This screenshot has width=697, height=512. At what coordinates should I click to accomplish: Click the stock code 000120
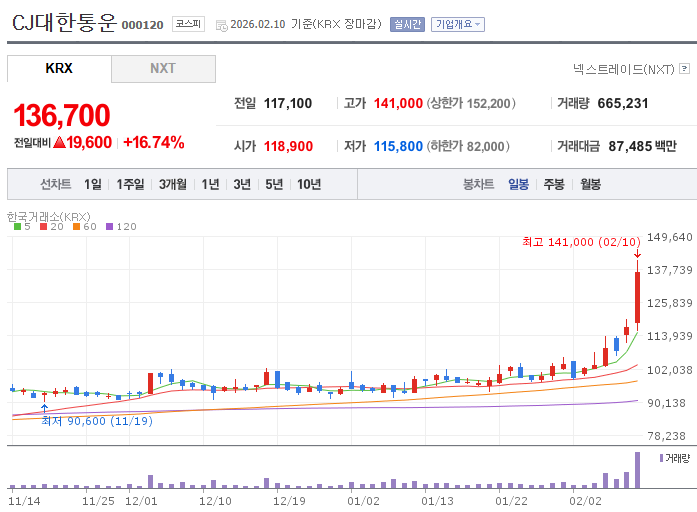pos(142,25)
